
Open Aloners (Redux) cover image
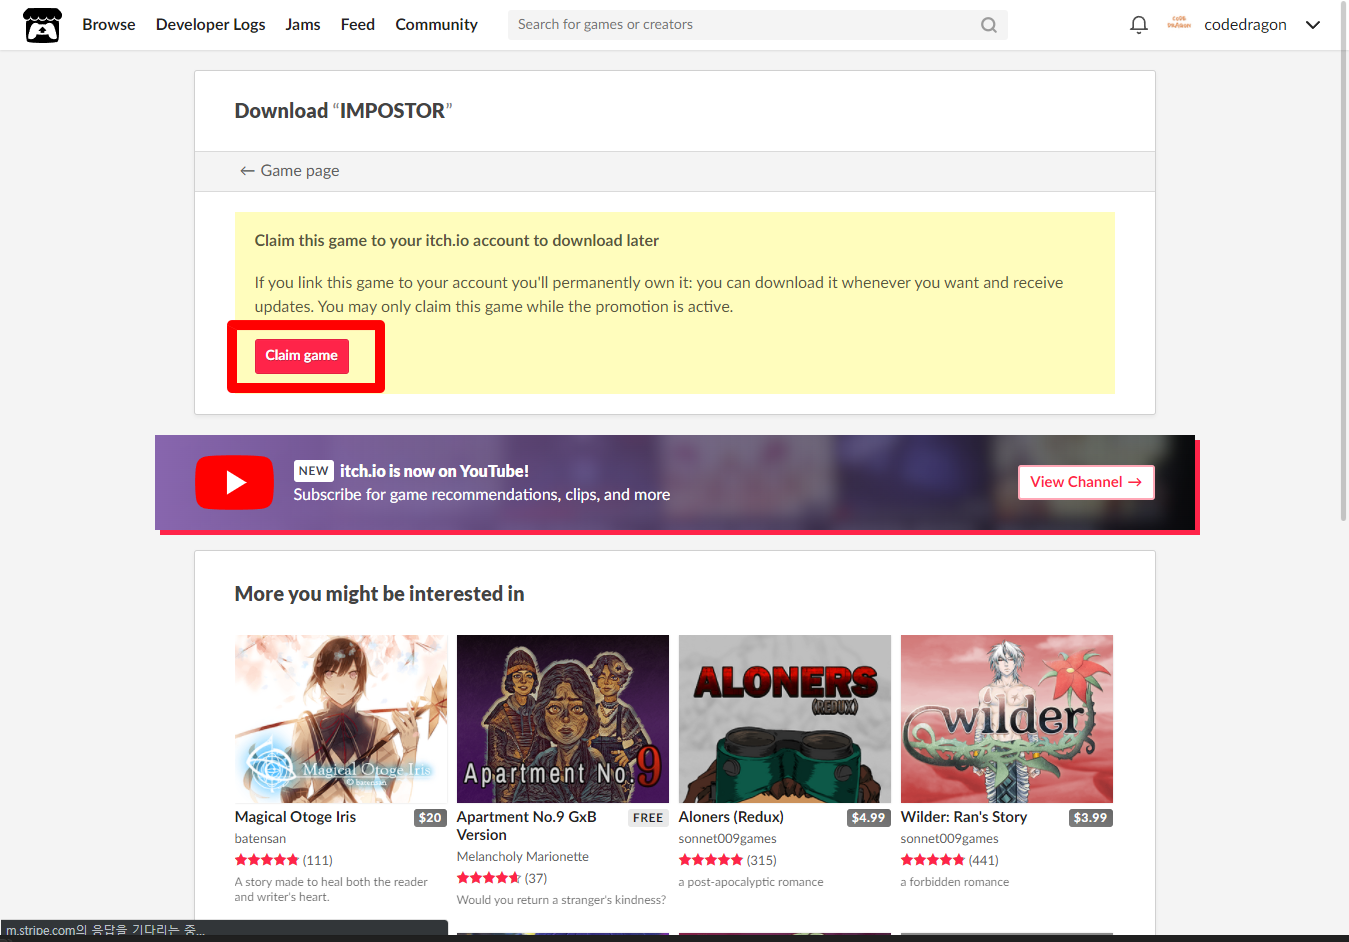pos(785,719)
